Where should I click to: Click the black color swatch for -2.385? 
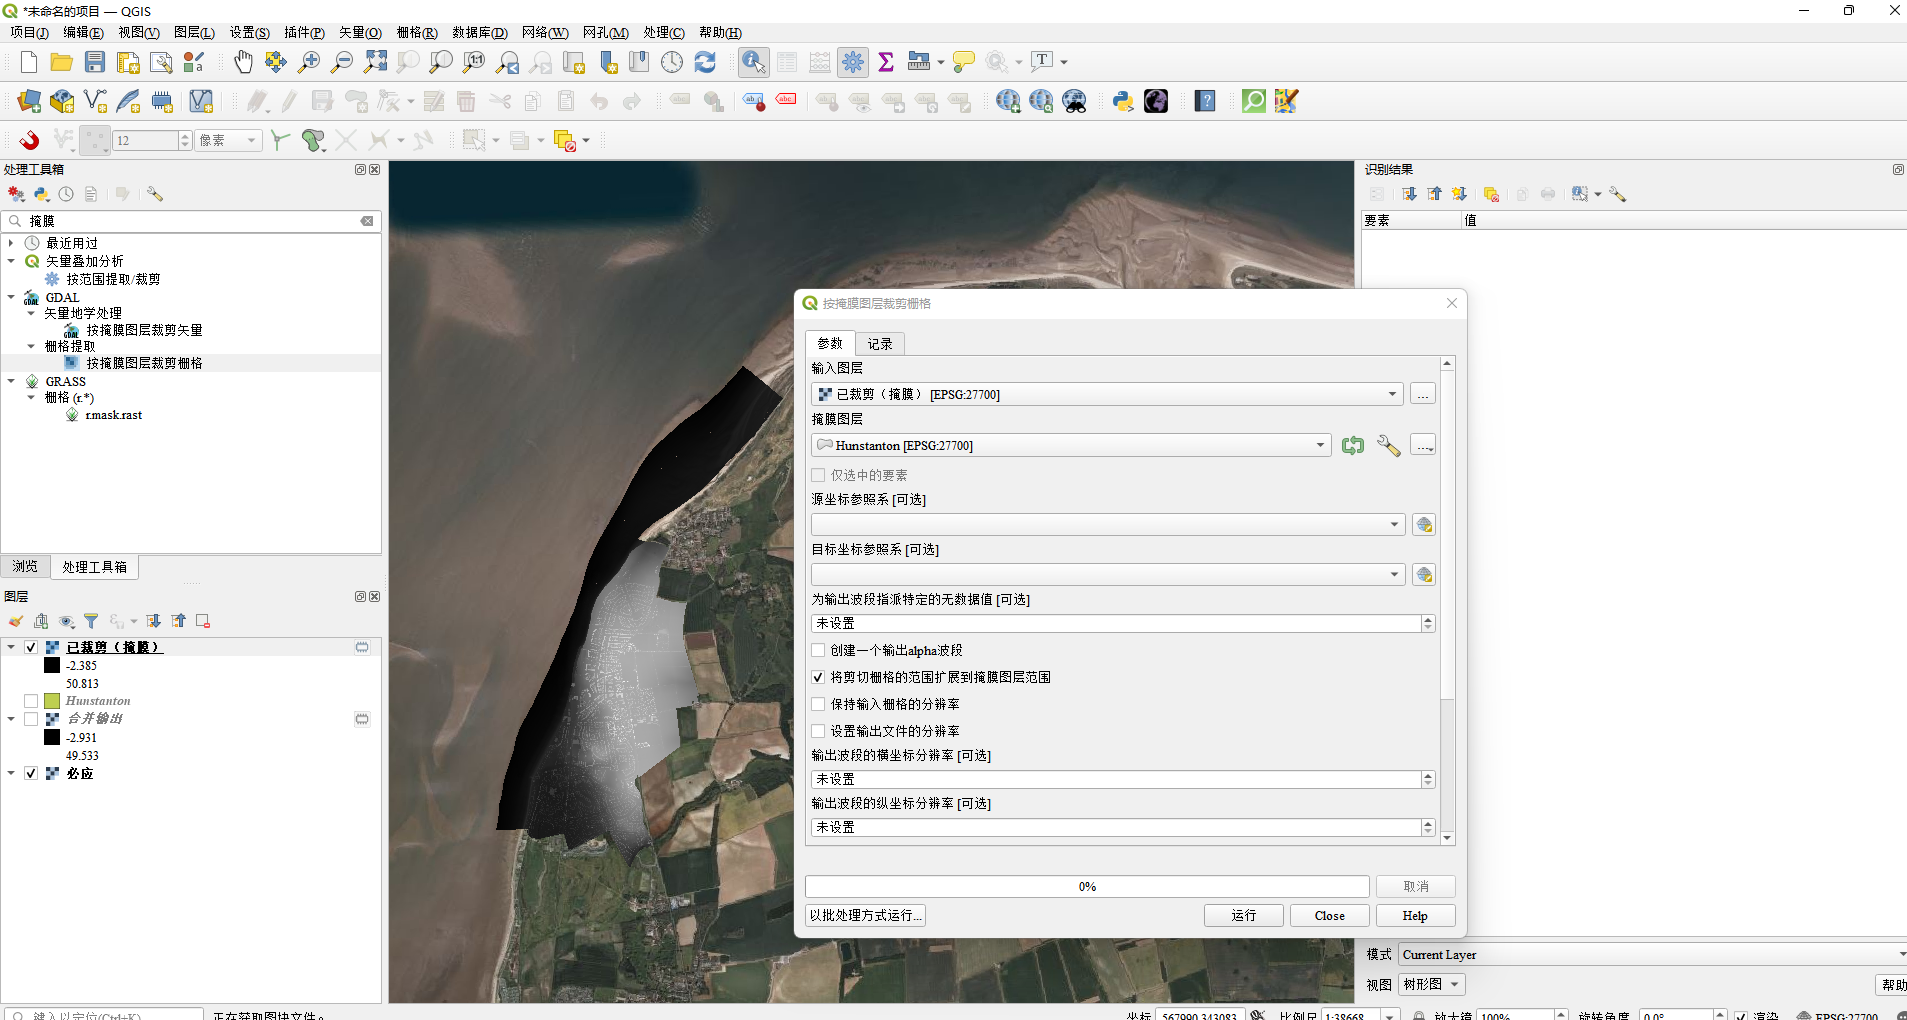[x=52, y=665]
